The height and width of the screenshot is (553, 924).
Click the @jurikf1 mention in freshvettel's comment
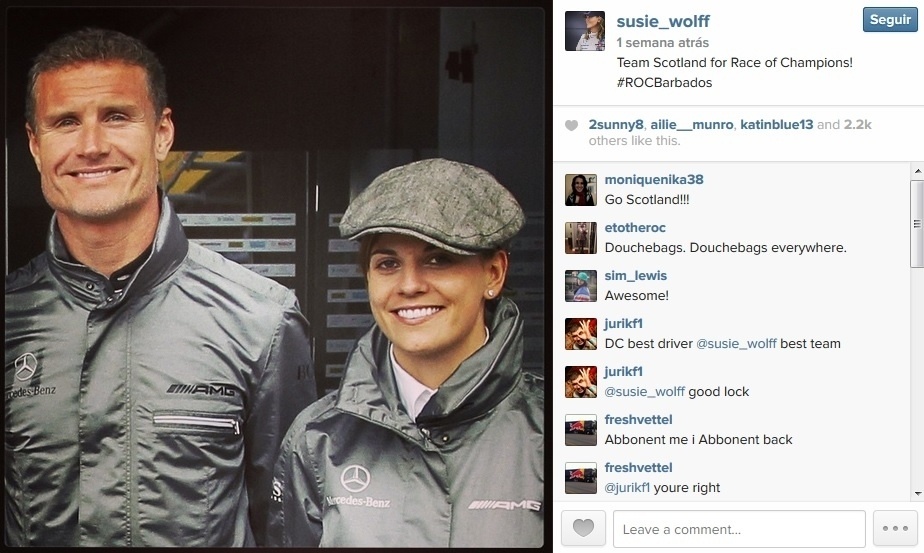pos(627,488)
